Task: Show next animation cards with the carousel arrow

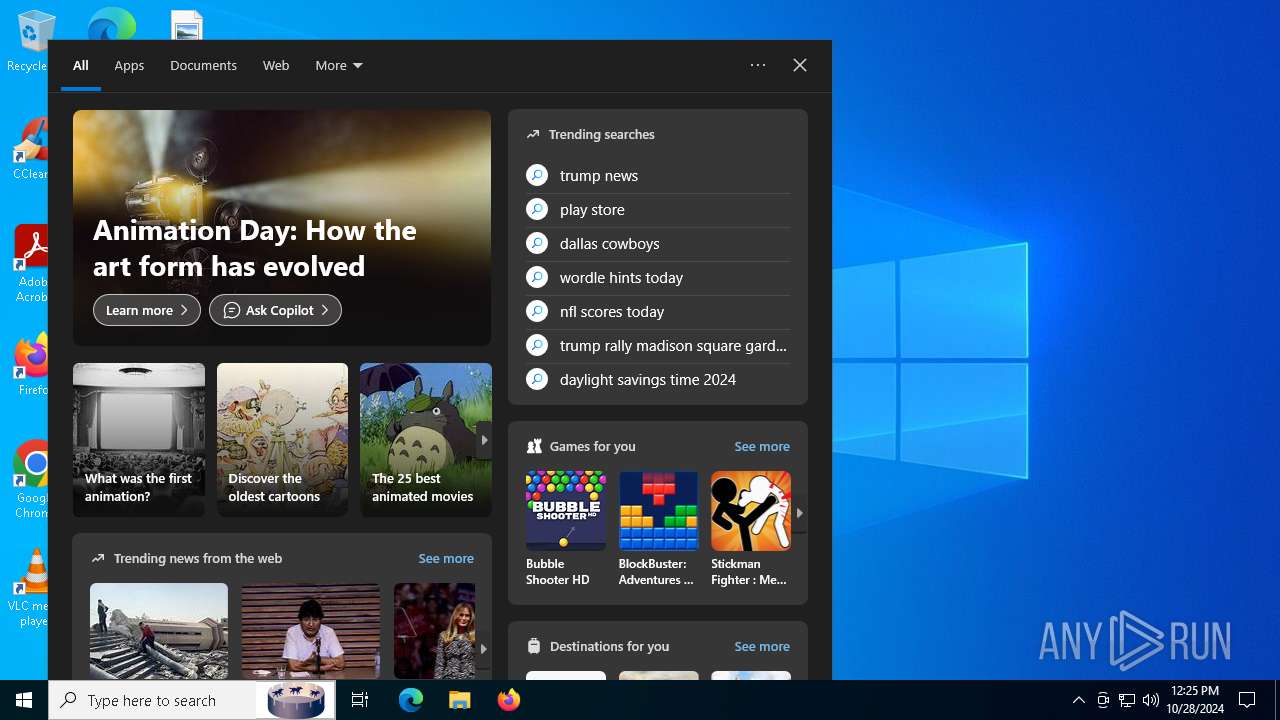Action: pyautogui.click(x=484, y=440)
